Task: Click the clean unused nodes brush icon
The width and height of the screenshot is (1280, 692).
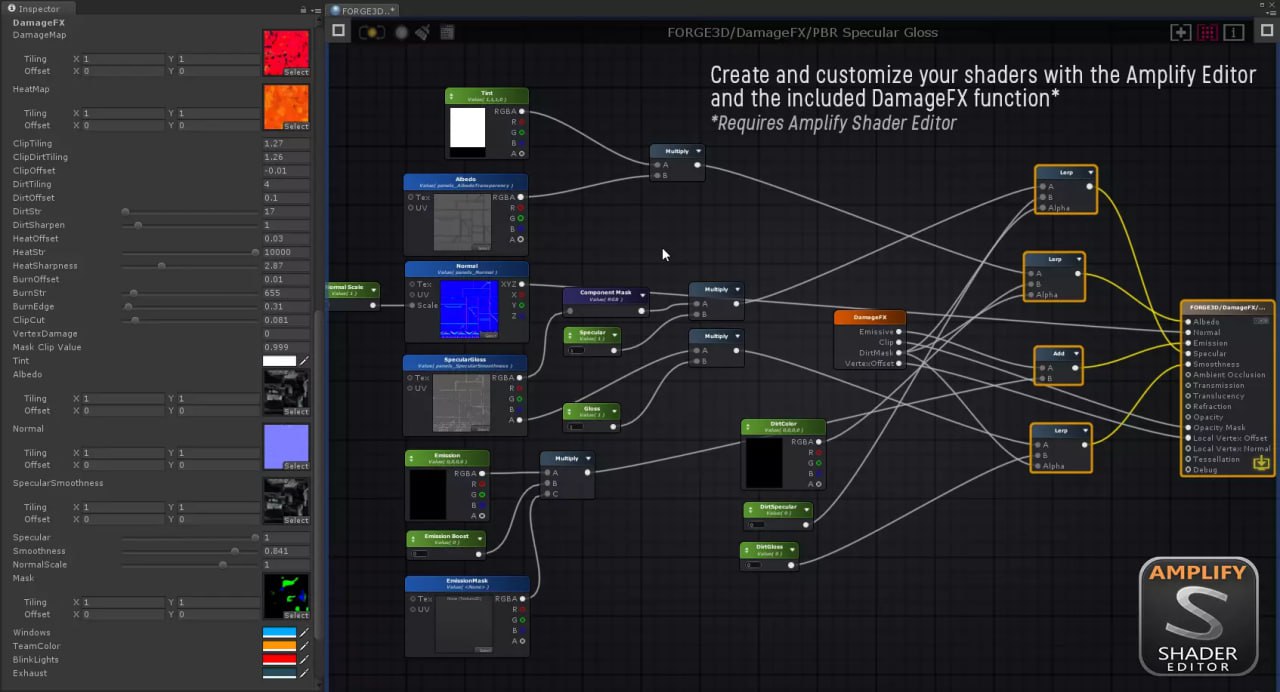Action: 422,32
